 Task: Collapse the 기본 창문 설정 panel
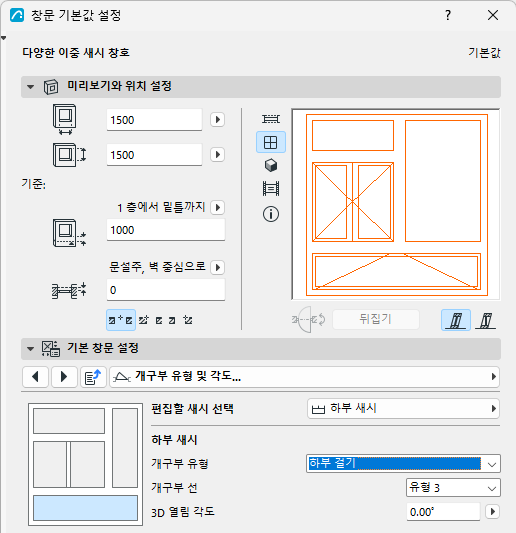click(31, 349)
